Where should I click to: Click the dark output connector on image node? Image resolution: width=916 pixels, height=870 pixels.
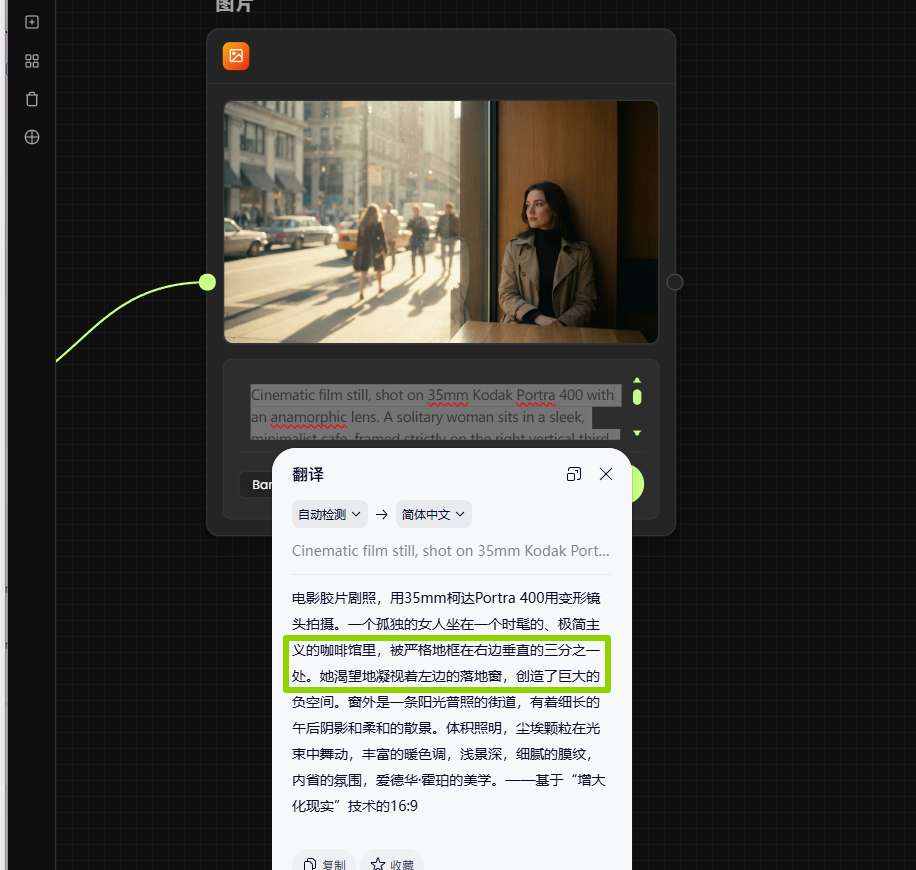(675, 282)
